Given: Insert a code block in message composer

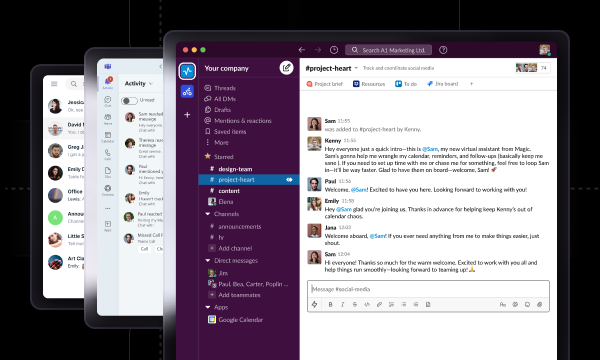Looking at the screenshot, I should pos(428,305).
